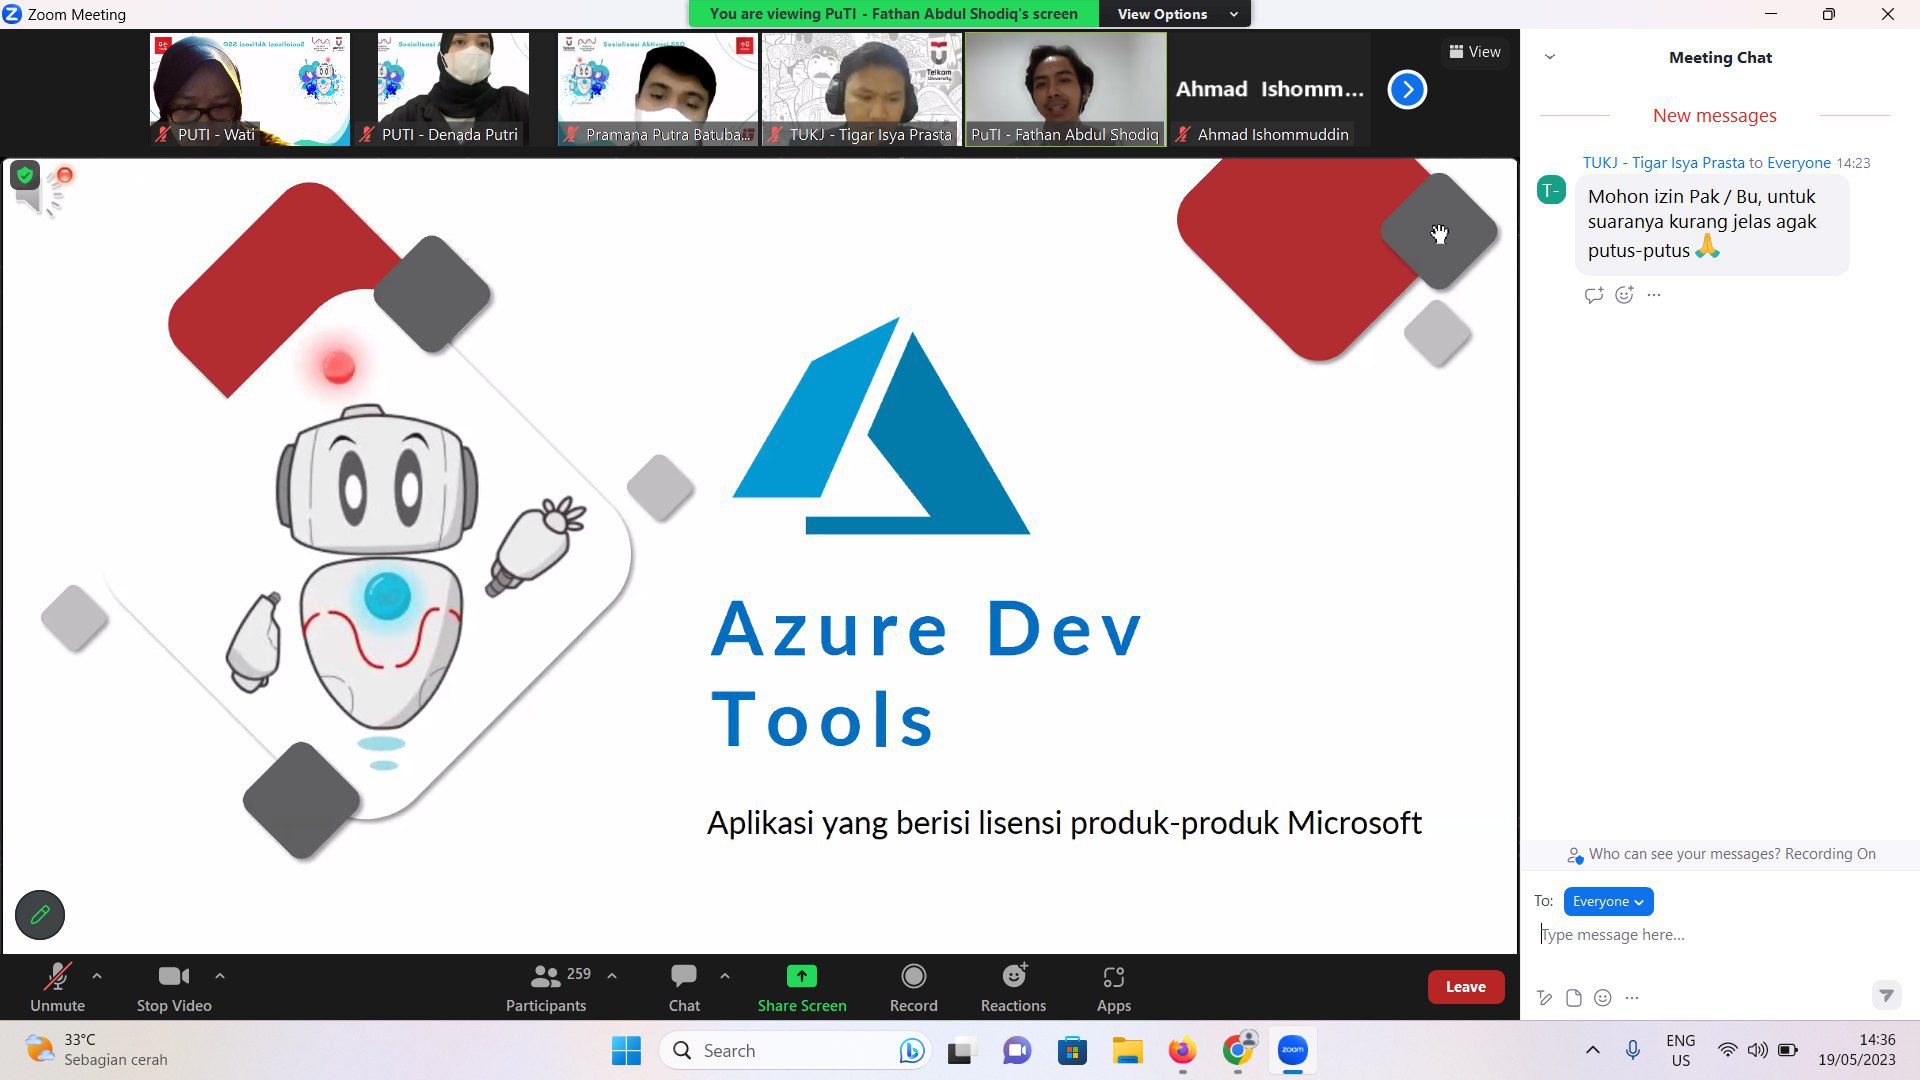1920x1080 pixels.
Task: Open annotation pencil tool
Action: pos(40,914)
